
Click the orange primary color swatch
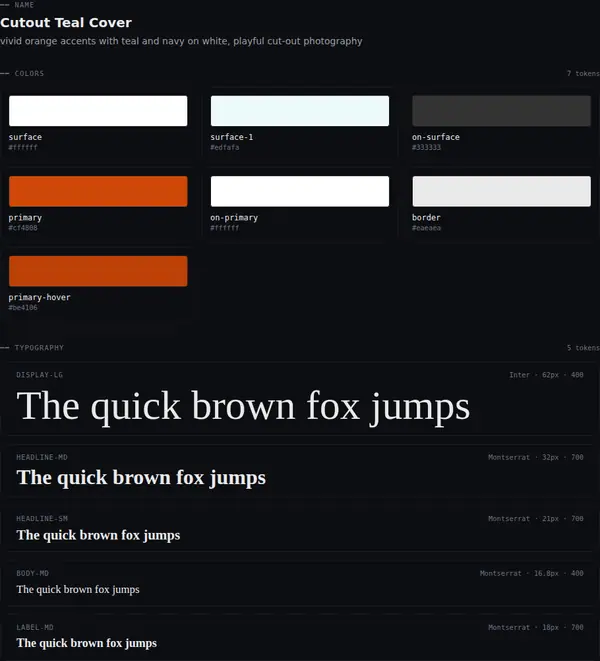98,191
